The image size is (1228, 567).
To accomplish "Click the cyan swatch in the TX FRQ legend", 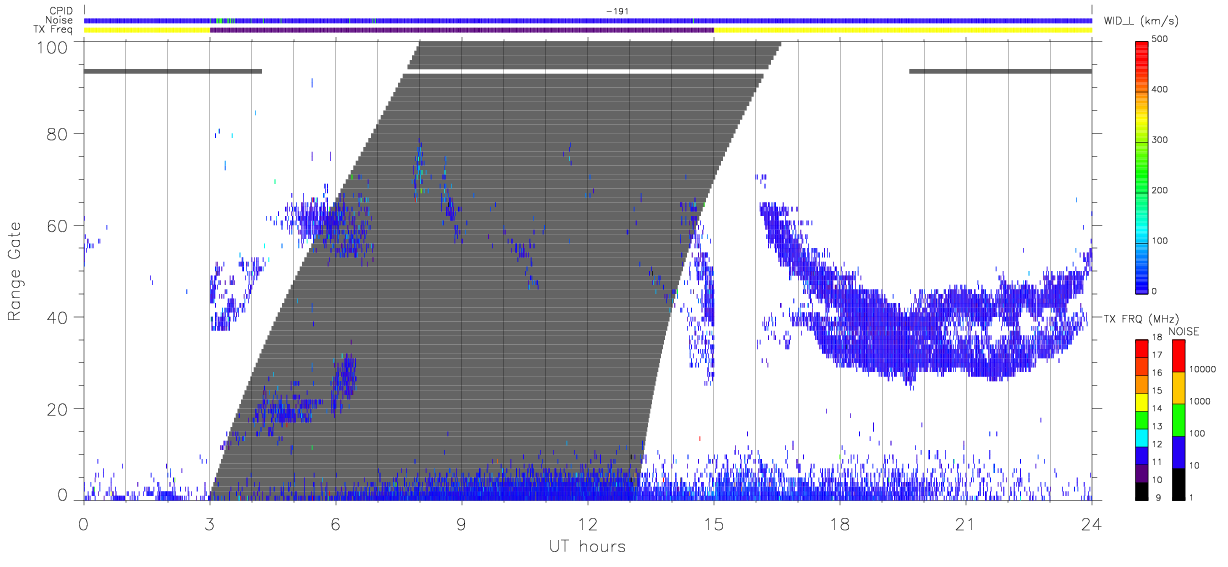I will point(1142,436).
